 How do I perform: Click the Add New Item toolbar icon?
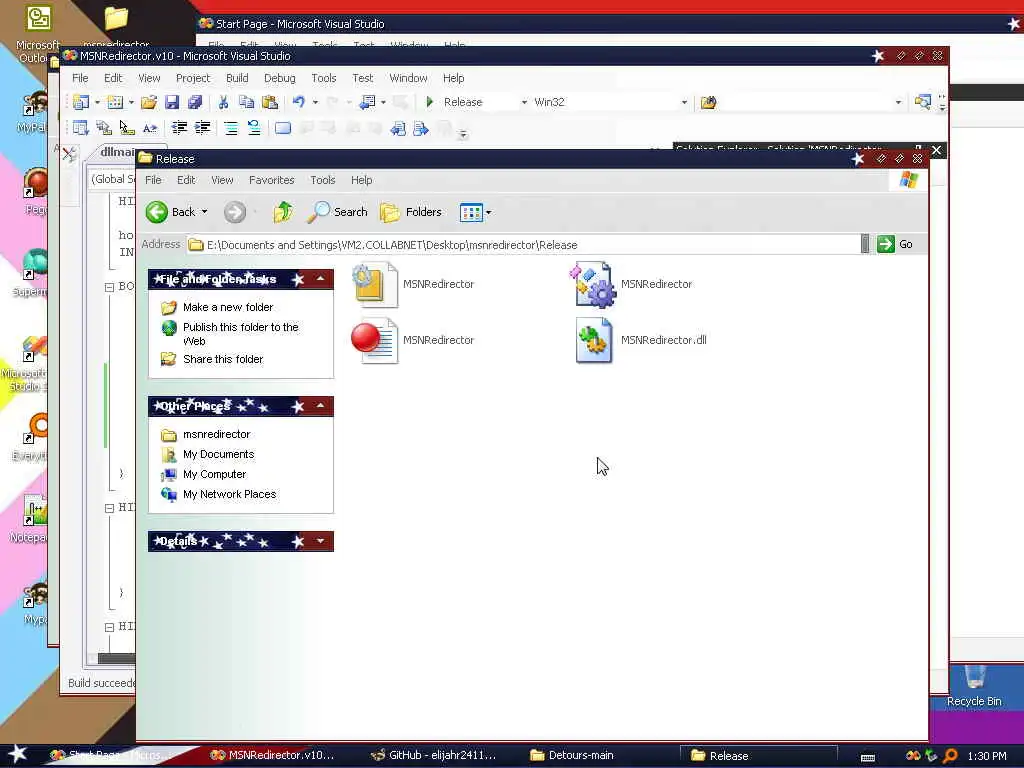(116, 102)
